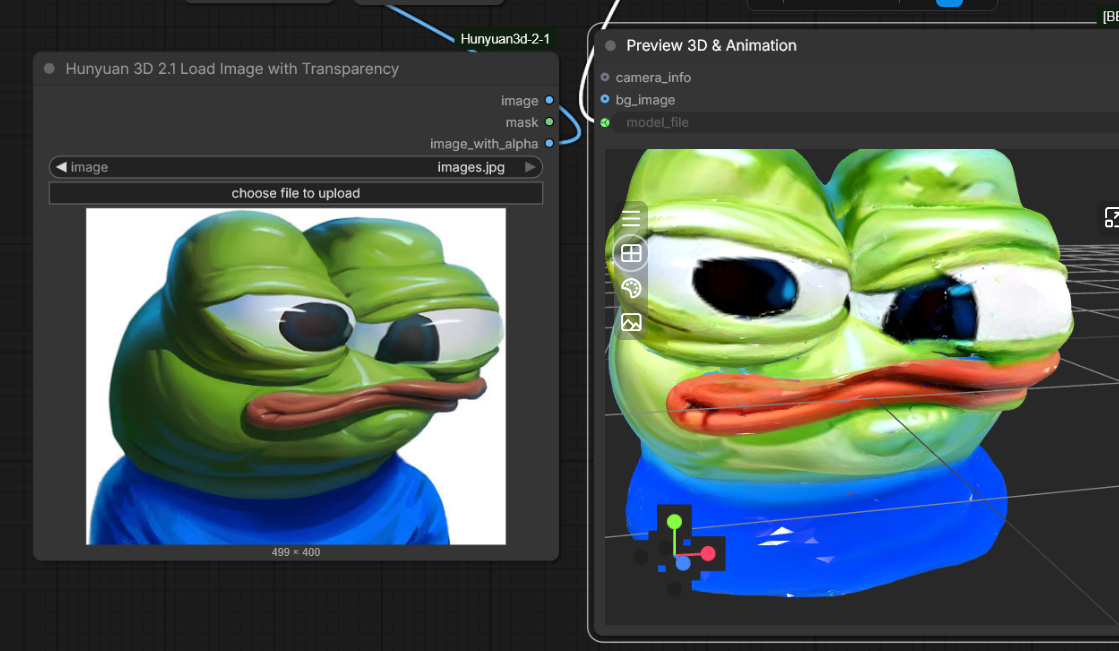1119x651 pixels.
Task: Toggle the grid view icon in 3D preview
Action: (x=631, y=253)
